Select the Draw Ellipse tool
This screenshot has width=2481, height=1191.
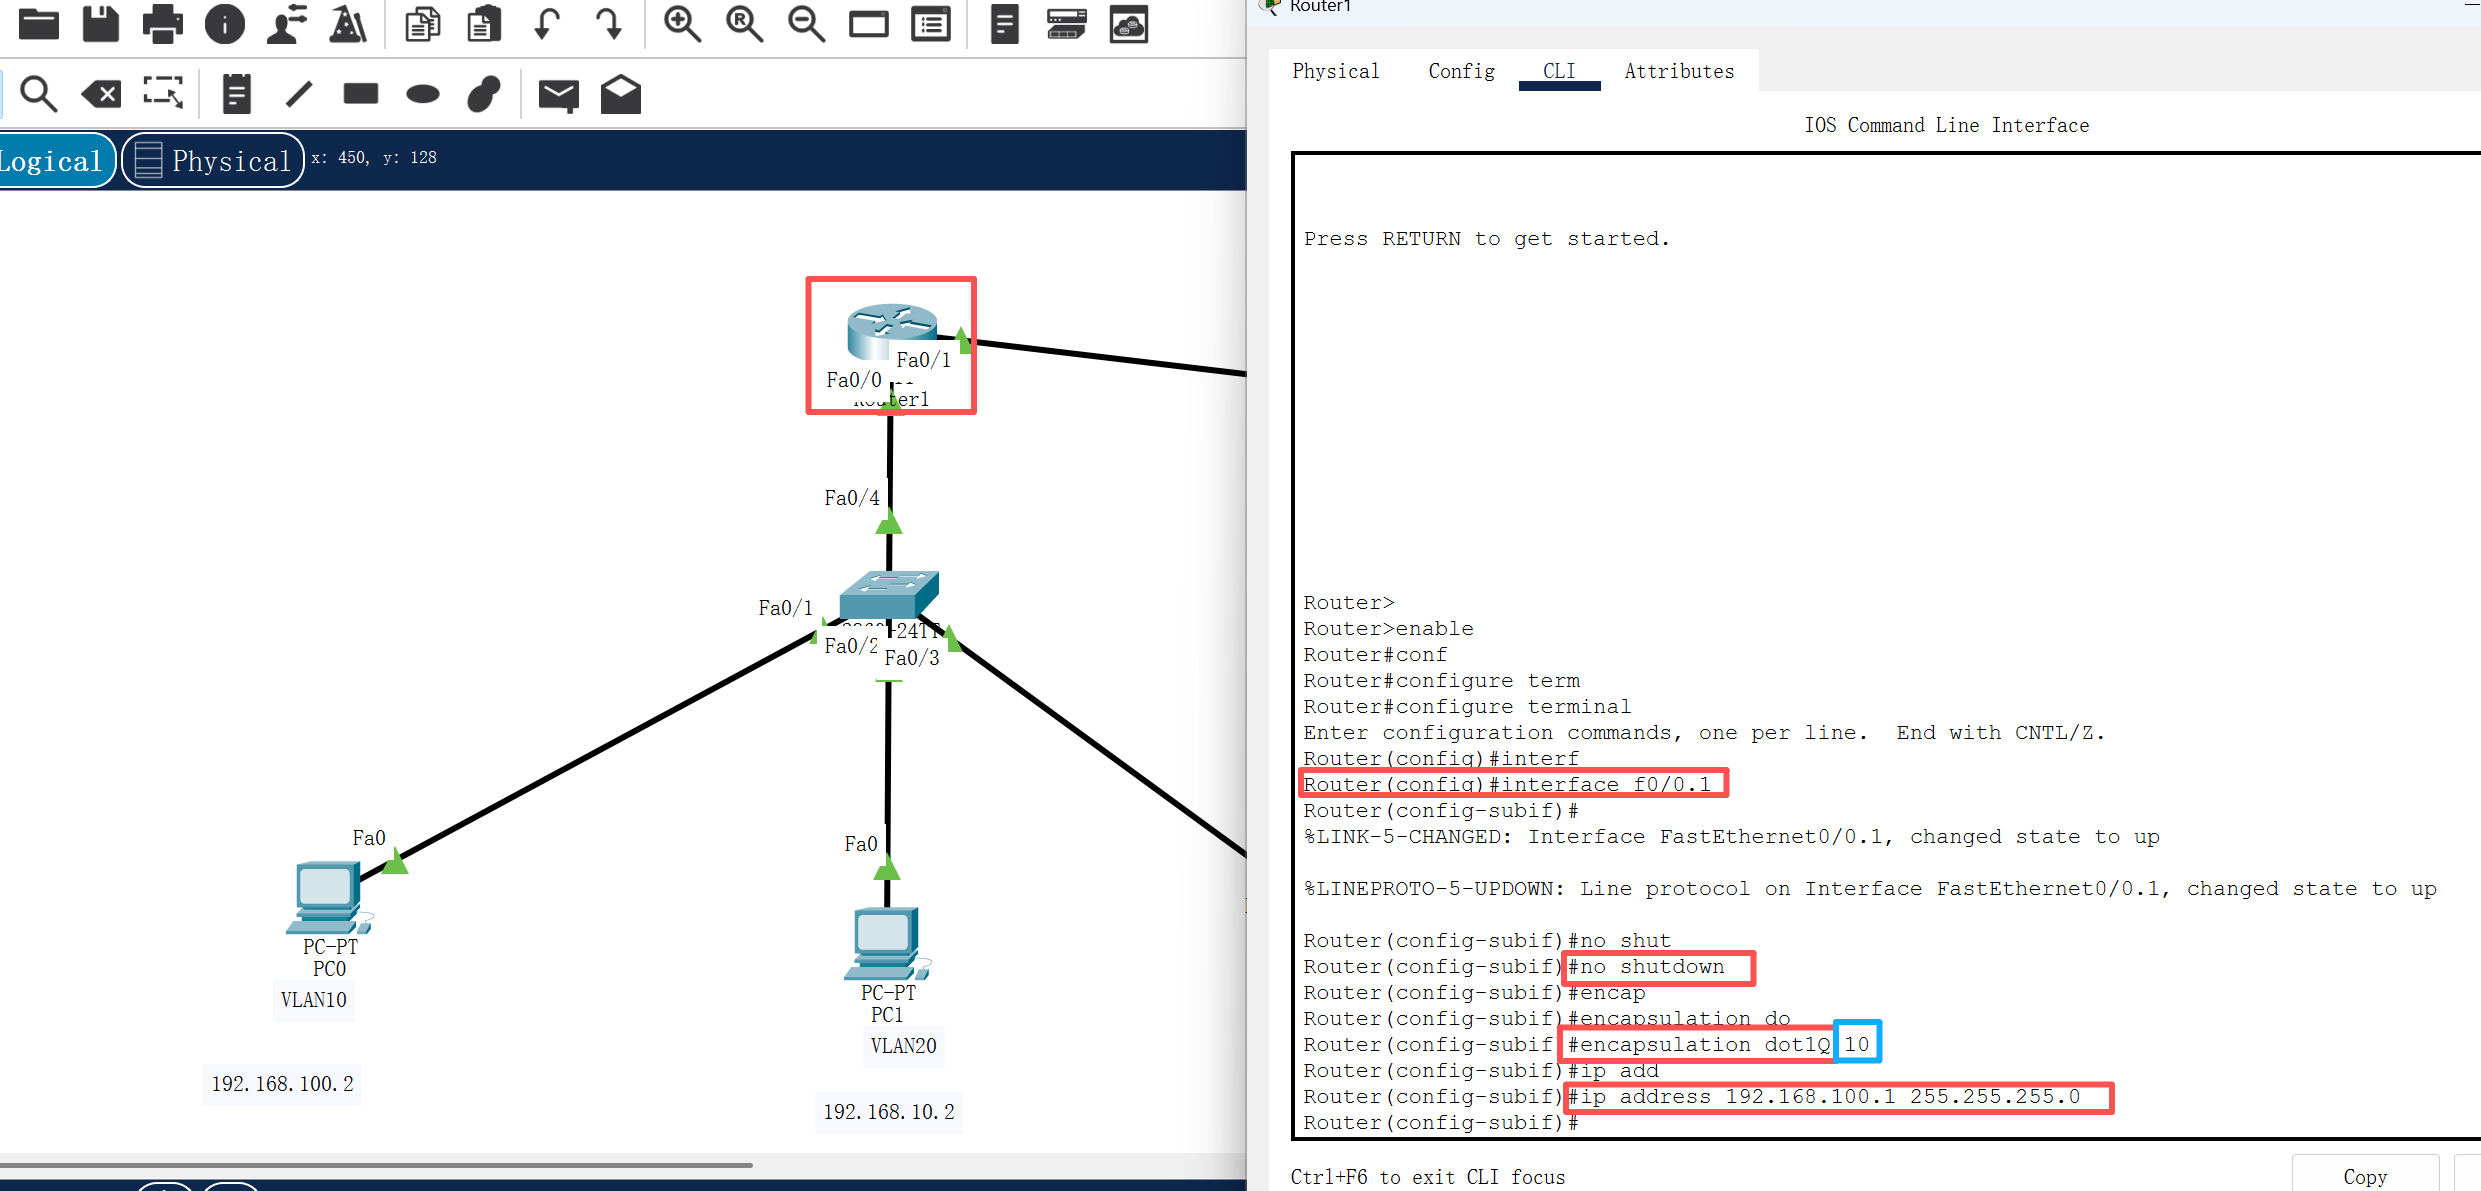(422, 94)
